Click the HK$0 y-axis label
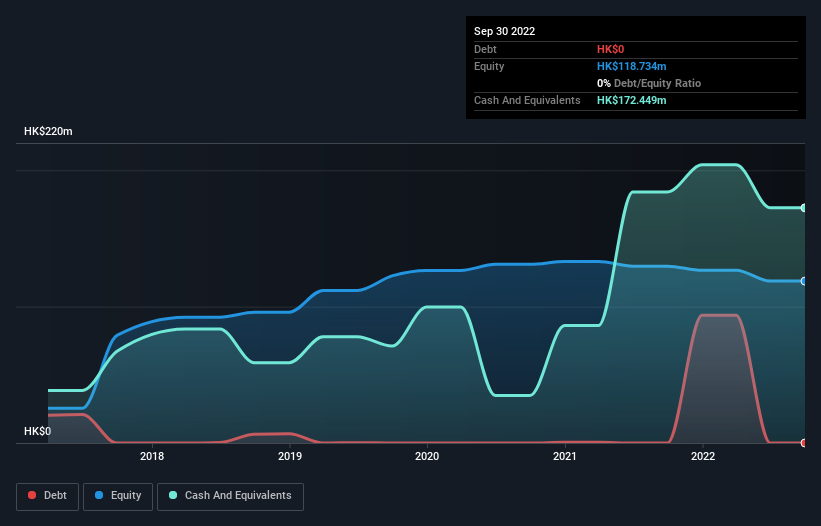 (x=38, y=431)
